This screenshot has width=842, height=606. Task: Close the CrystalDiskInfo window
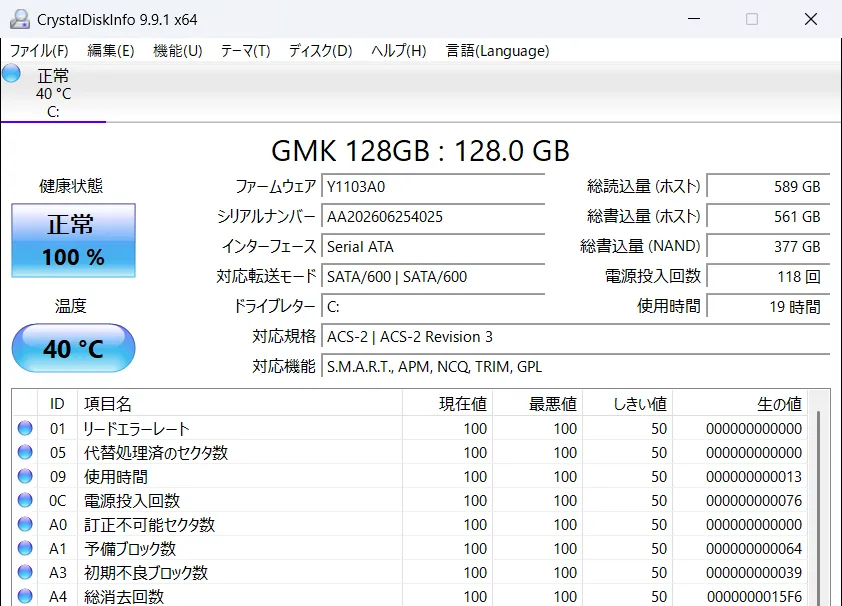(x=811, y=19)
